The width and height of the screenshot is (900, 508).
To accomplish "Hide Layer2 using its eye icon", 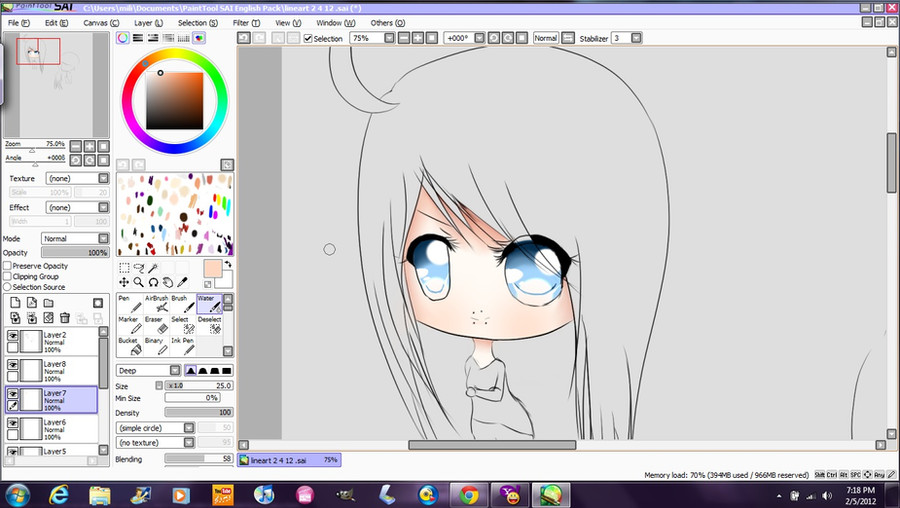I will [13, 335].
